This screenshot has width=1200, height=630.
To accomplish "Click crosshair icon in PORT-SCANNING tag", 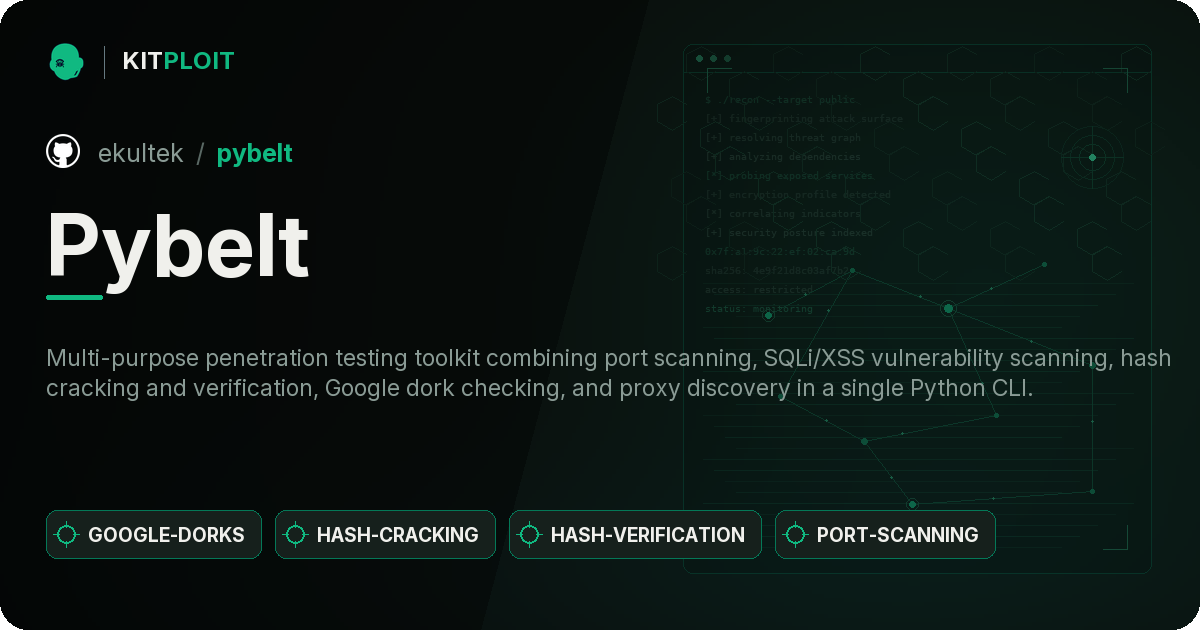I will pyautogui.click(x=796, y=535).
